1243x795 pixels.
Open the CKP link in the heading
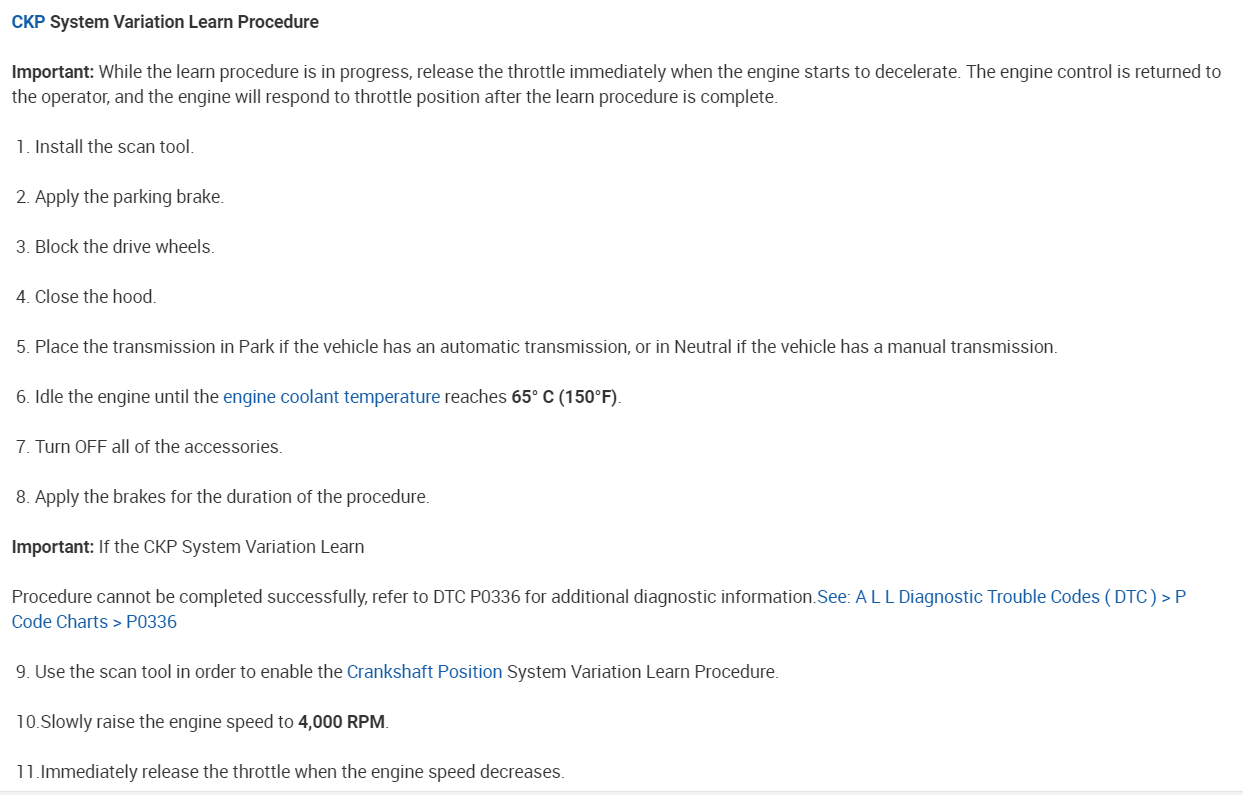coord(28,22)
